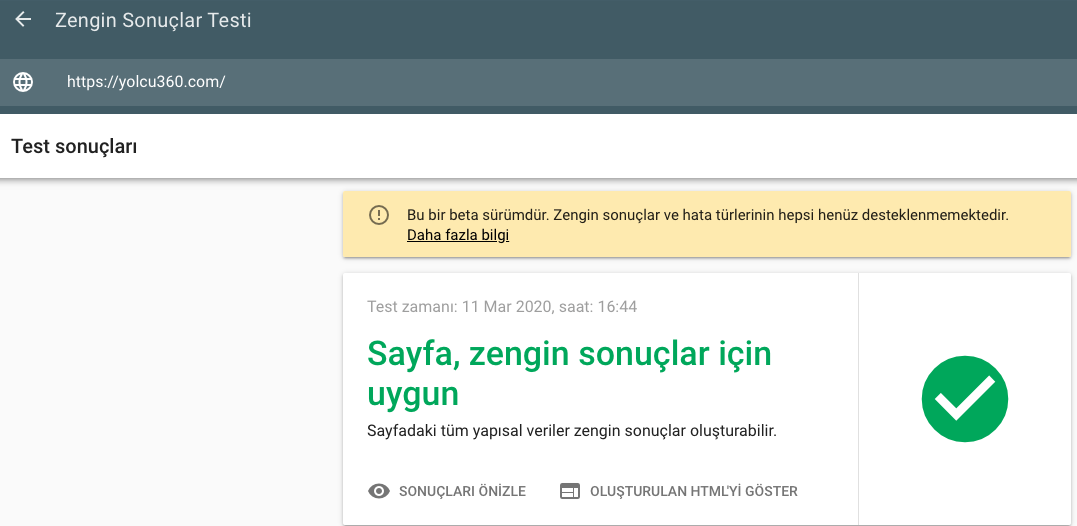Open the 'Daha fazla bilgi' link
The width and height of the screenshot is (1077, 526).
458,236
